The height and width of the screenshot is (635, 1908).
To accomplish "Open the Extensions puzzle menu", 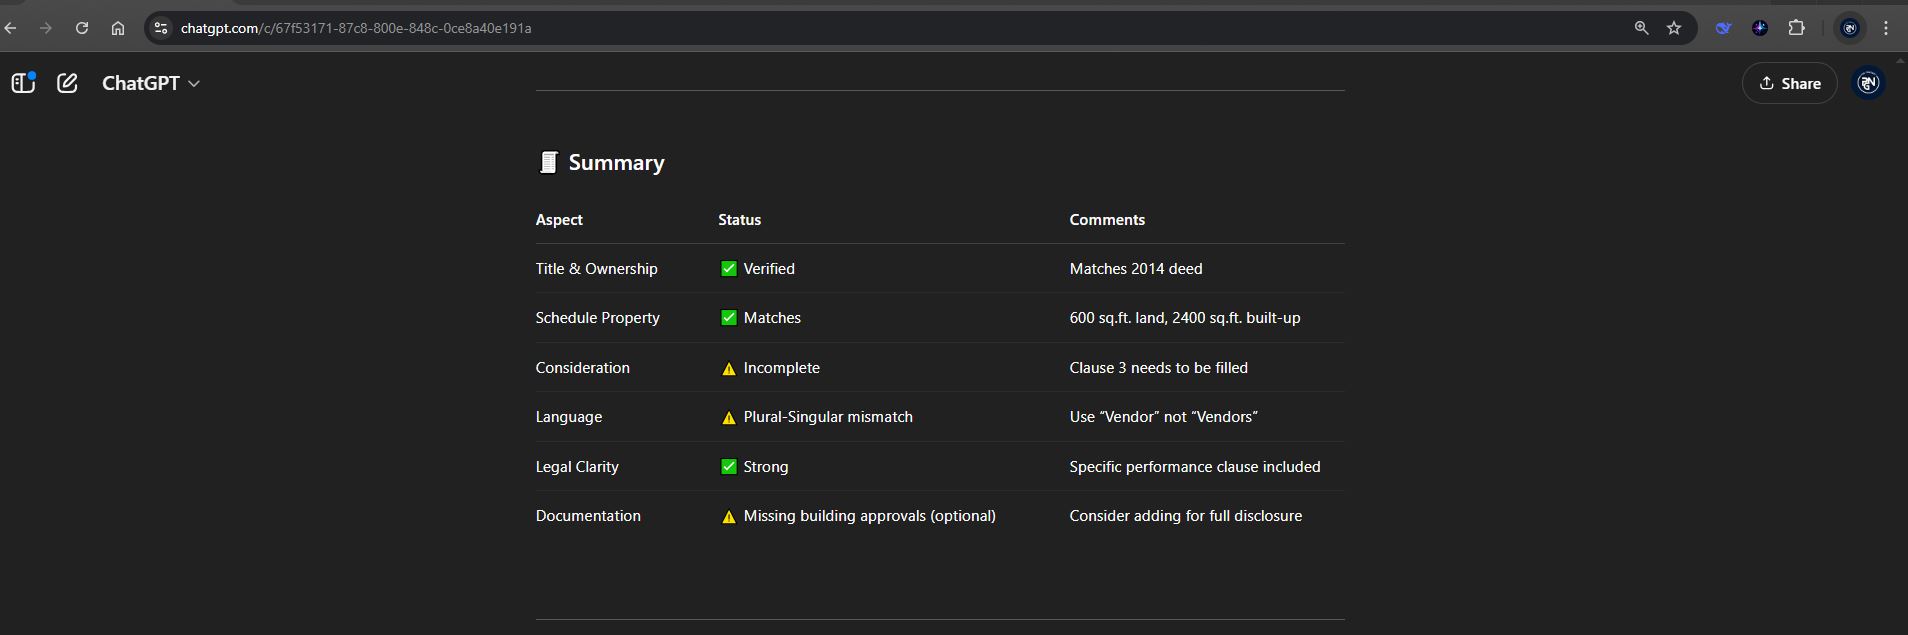I will click(1796, 28).
